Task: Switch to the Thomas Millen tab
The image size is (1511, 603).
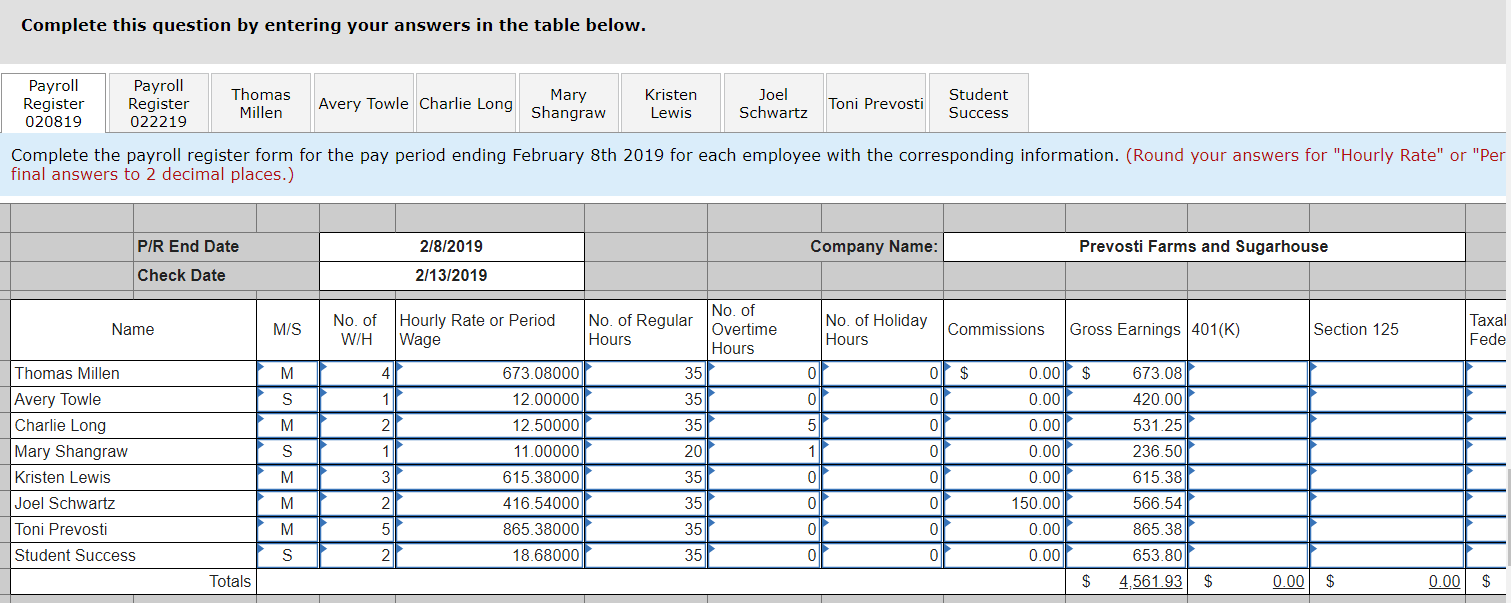Action: (261, 103)
